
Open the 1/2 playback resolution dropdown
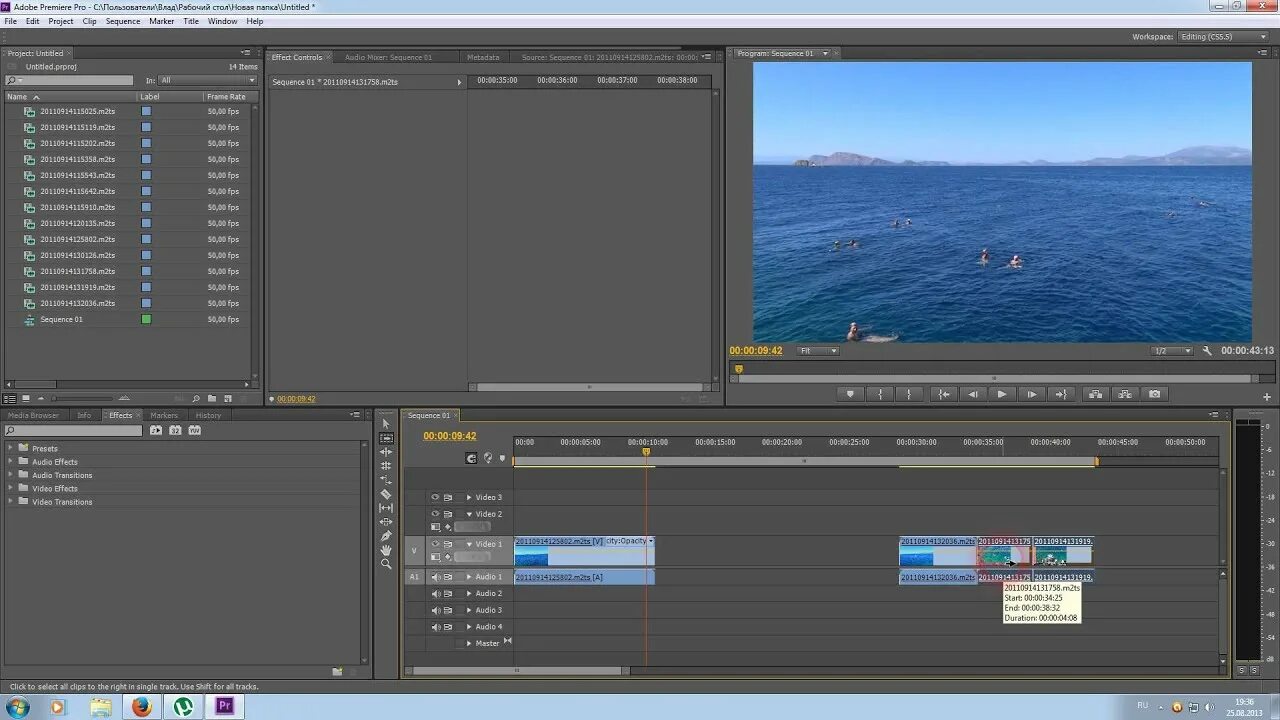point(1172,351)
